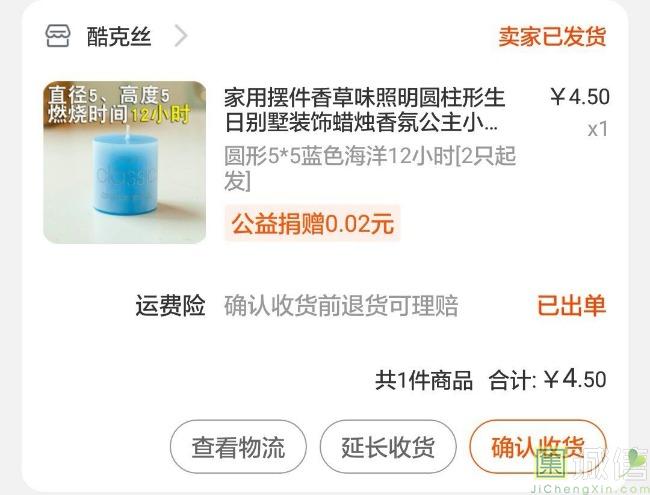Check the 已出单 insurance status
This screenshot has width=650, height=495.
(x=572, y=306)
